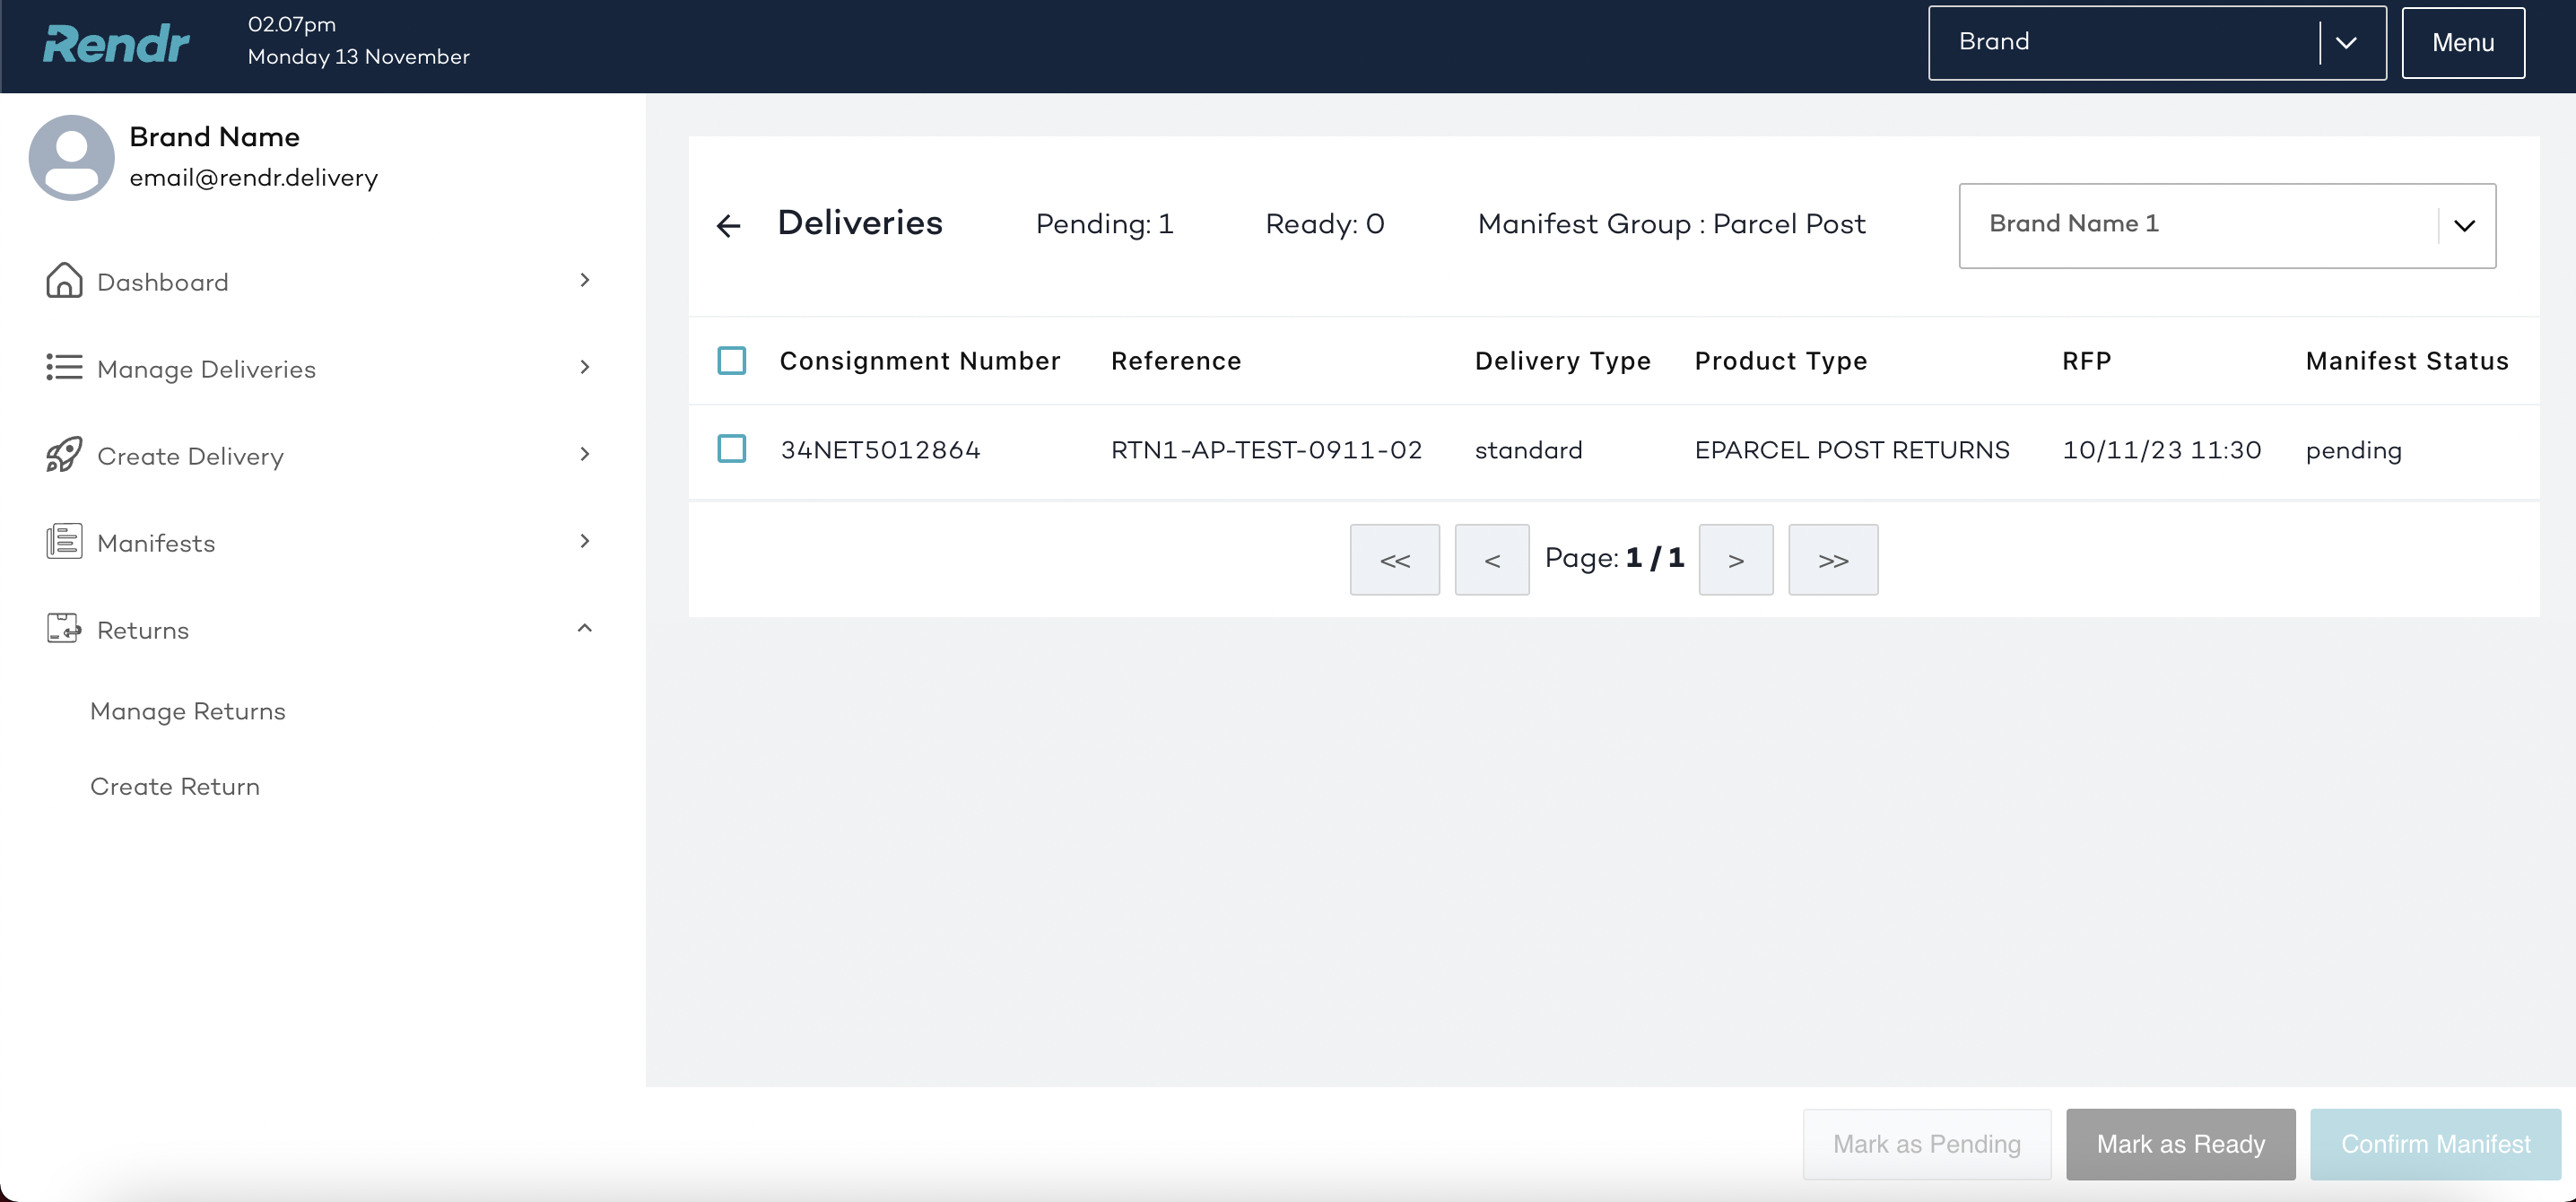Click the email@rendr.delivery address

pos(254,178)
